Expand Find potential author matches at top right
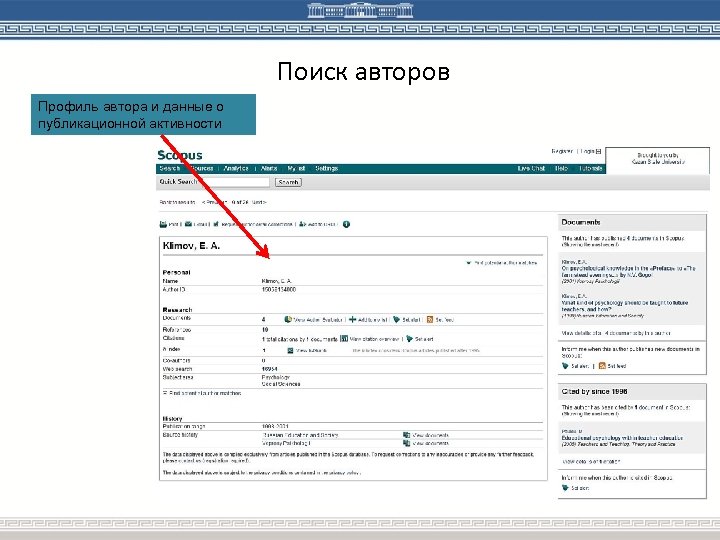Image resolution: width=720 pixels, height=540 pixels. (501, 263)
